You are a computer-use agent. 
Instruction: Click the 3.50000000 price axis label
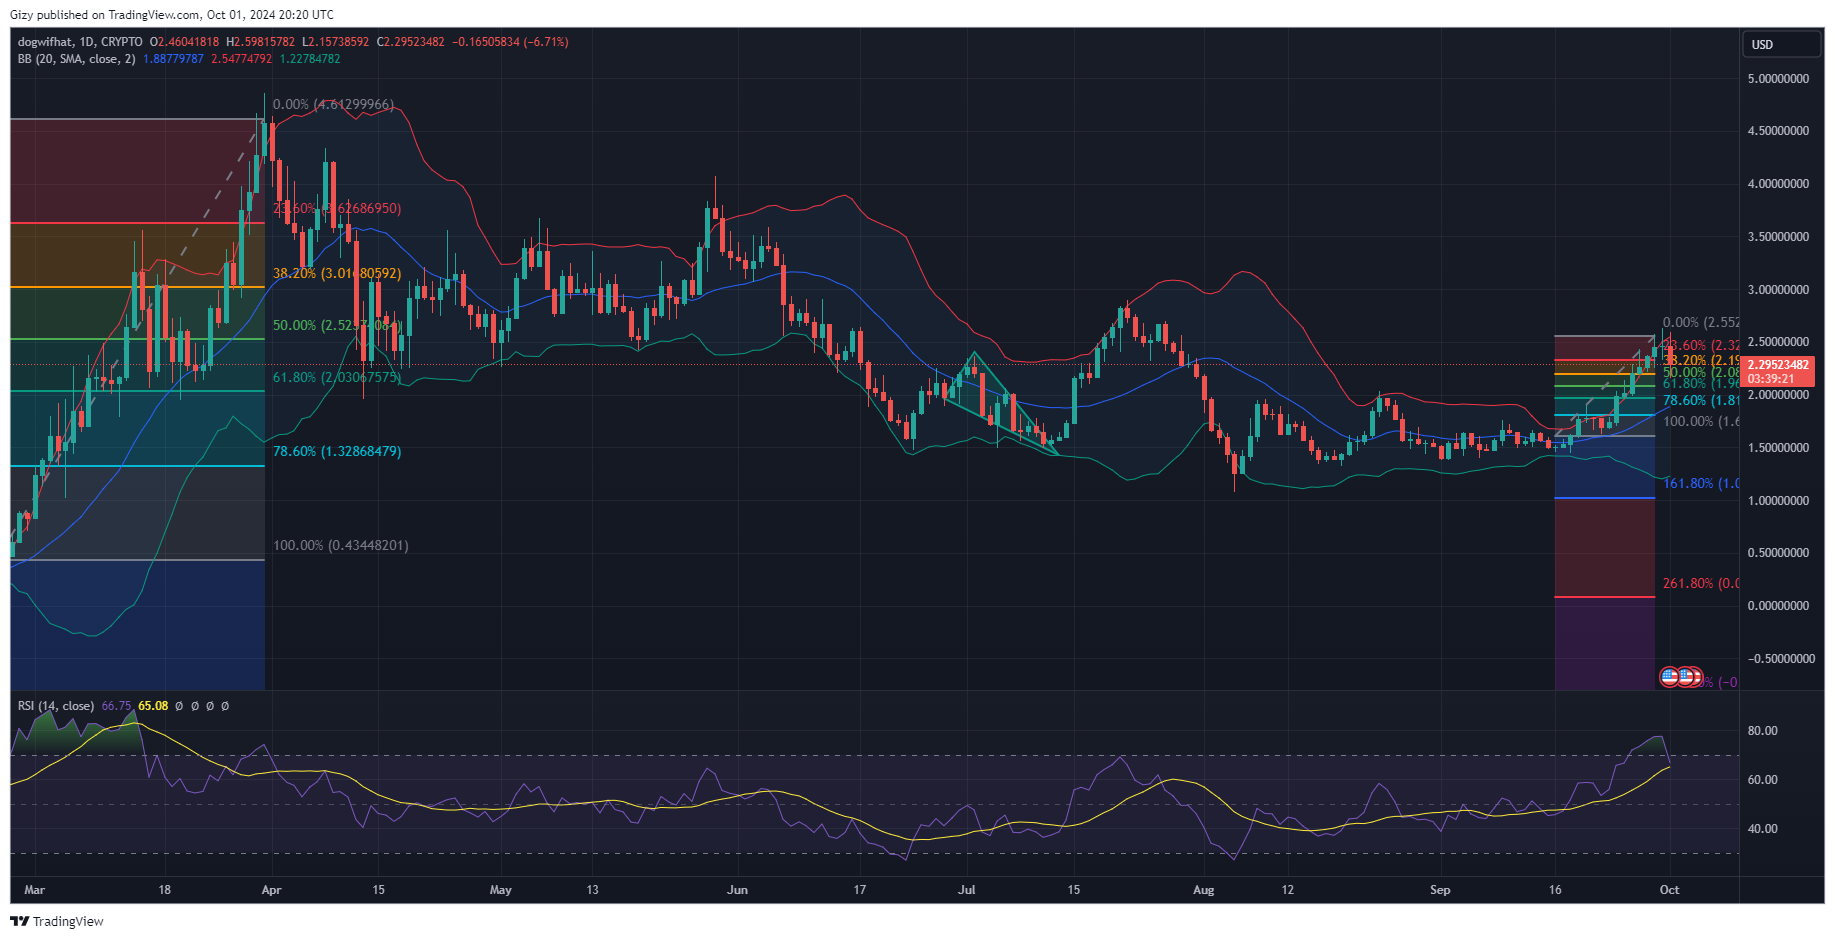(x=1778, y=237)
